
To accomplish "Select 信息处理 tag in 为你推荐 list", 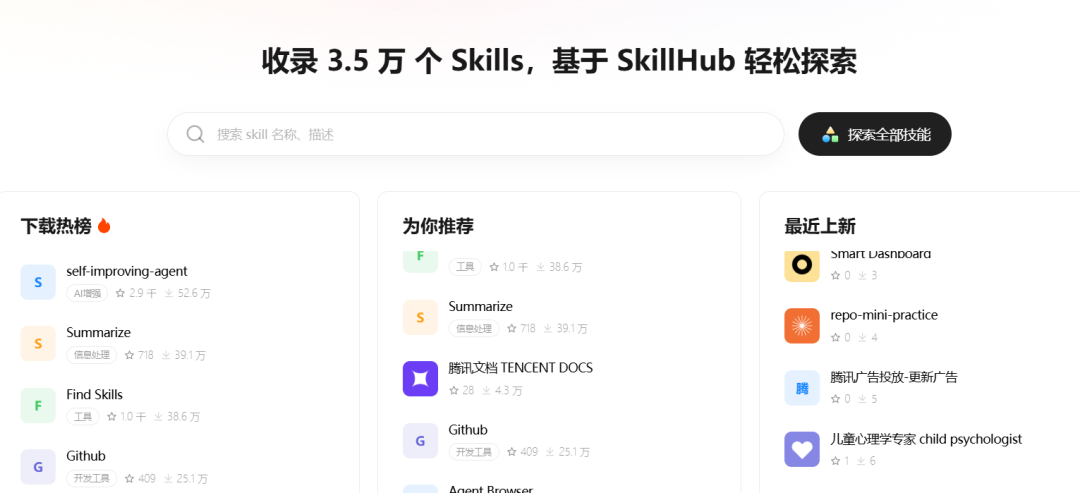I will pyautogui.click(x=474, y=328).
